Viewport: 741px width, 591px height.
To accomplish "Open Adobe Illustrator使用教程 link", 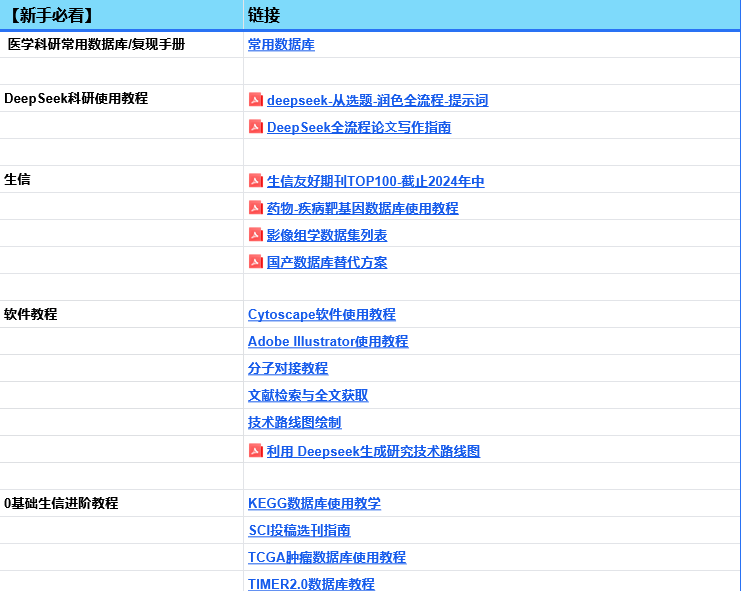I will click(328, 341).
